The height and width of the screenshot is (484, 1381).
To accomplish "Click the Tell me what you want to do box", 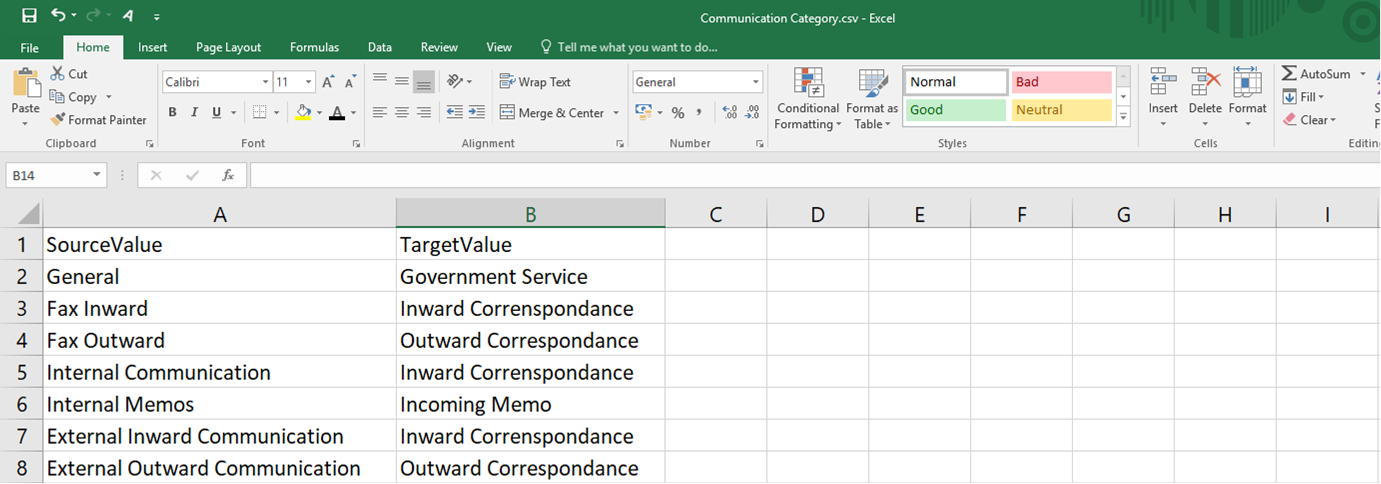I will pos(628,47).
